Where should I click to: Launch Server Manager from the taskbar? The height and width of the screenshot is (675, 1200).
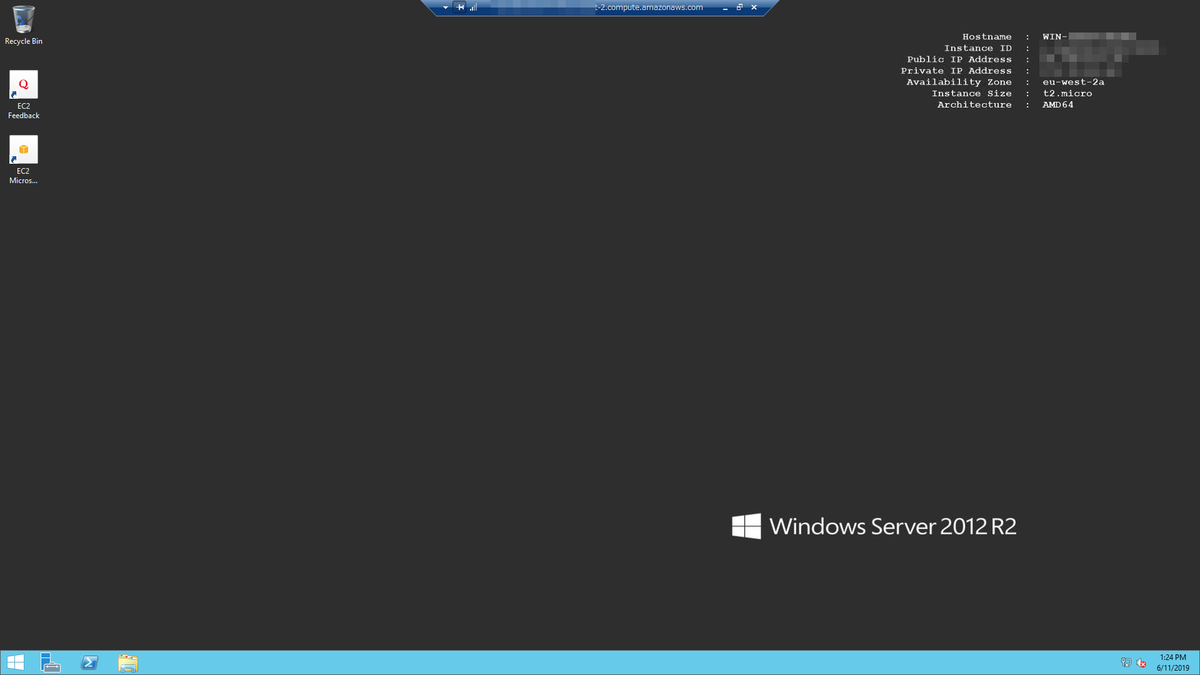point(51,662)
